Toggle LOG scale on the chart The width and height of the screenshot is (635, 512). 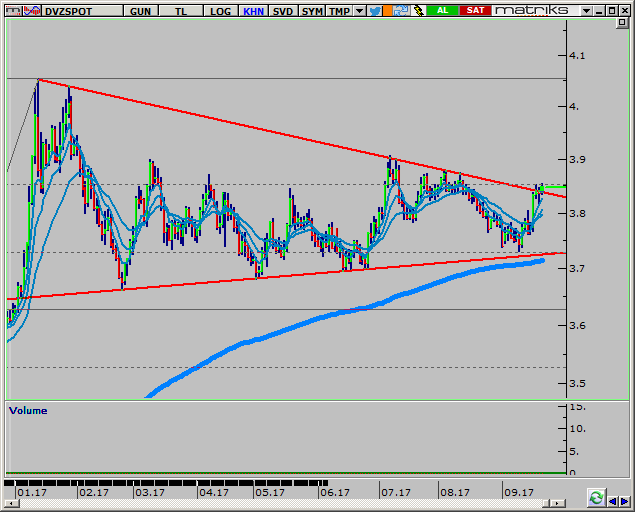click(220, 11)
